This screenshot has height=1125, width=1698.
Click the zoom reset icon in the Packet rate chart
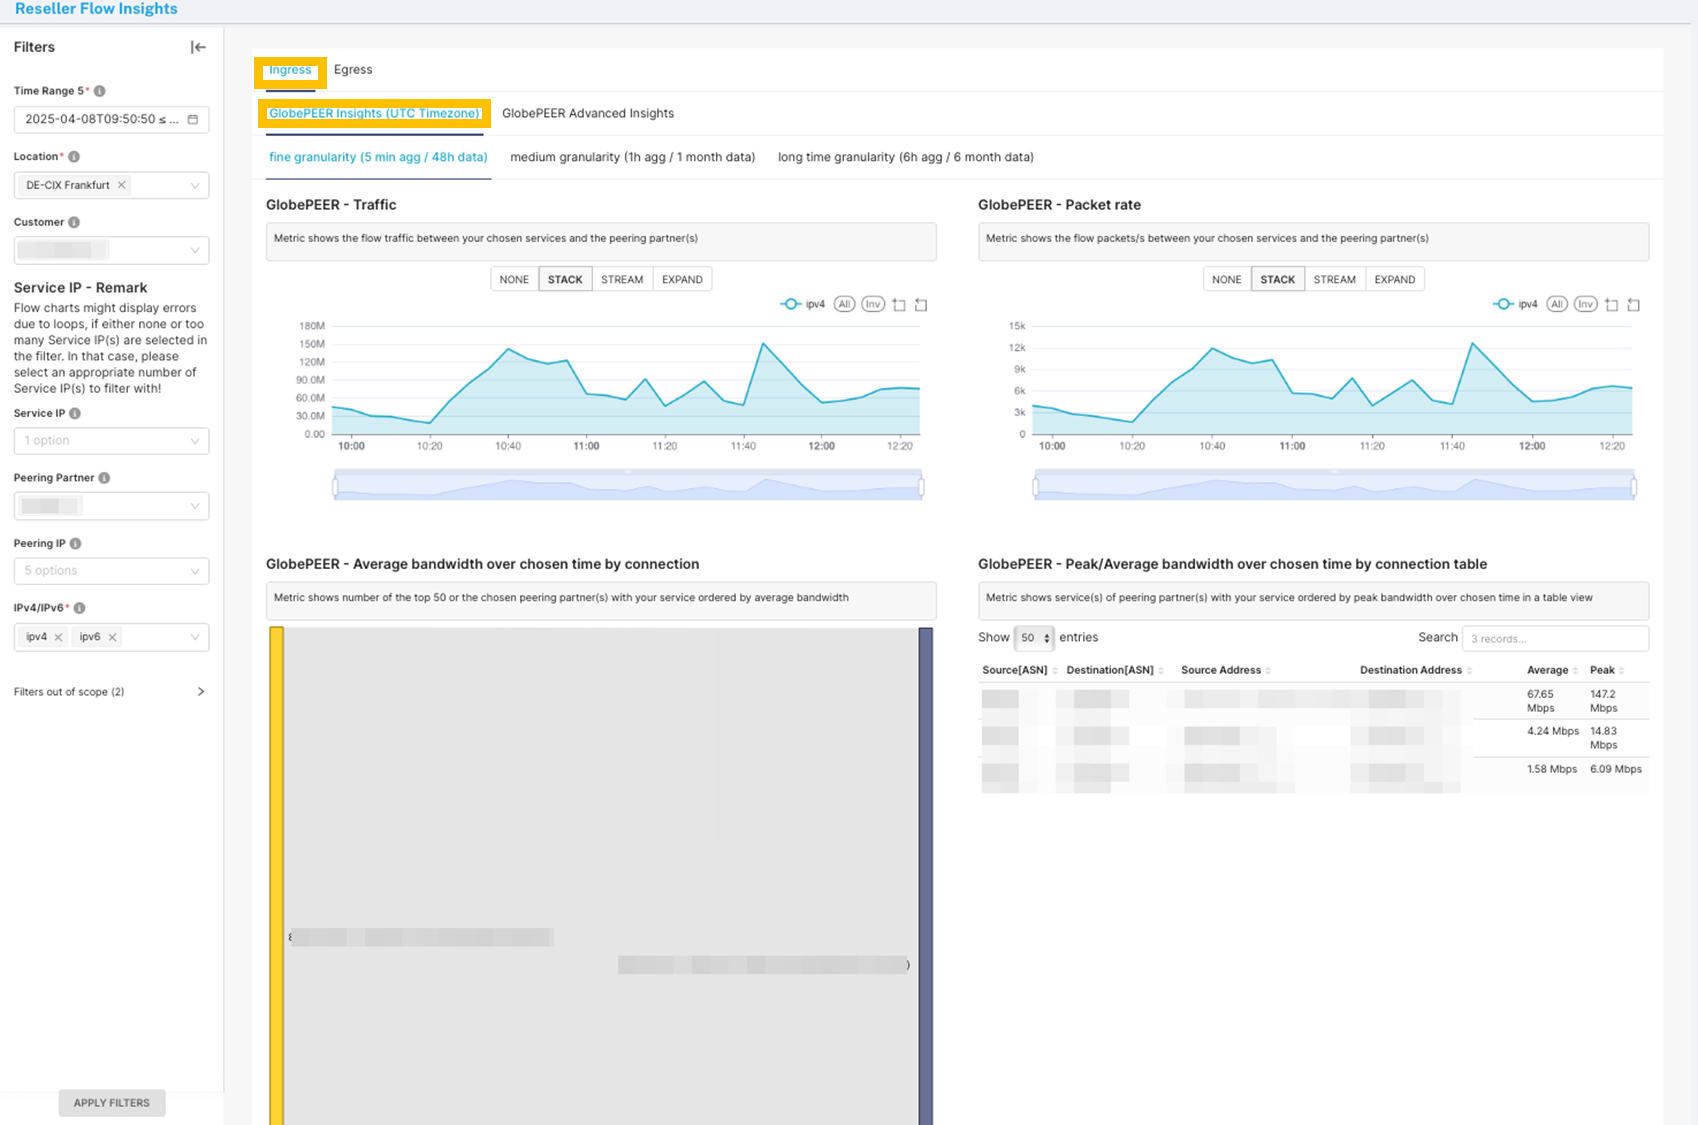click(1633, 305)
